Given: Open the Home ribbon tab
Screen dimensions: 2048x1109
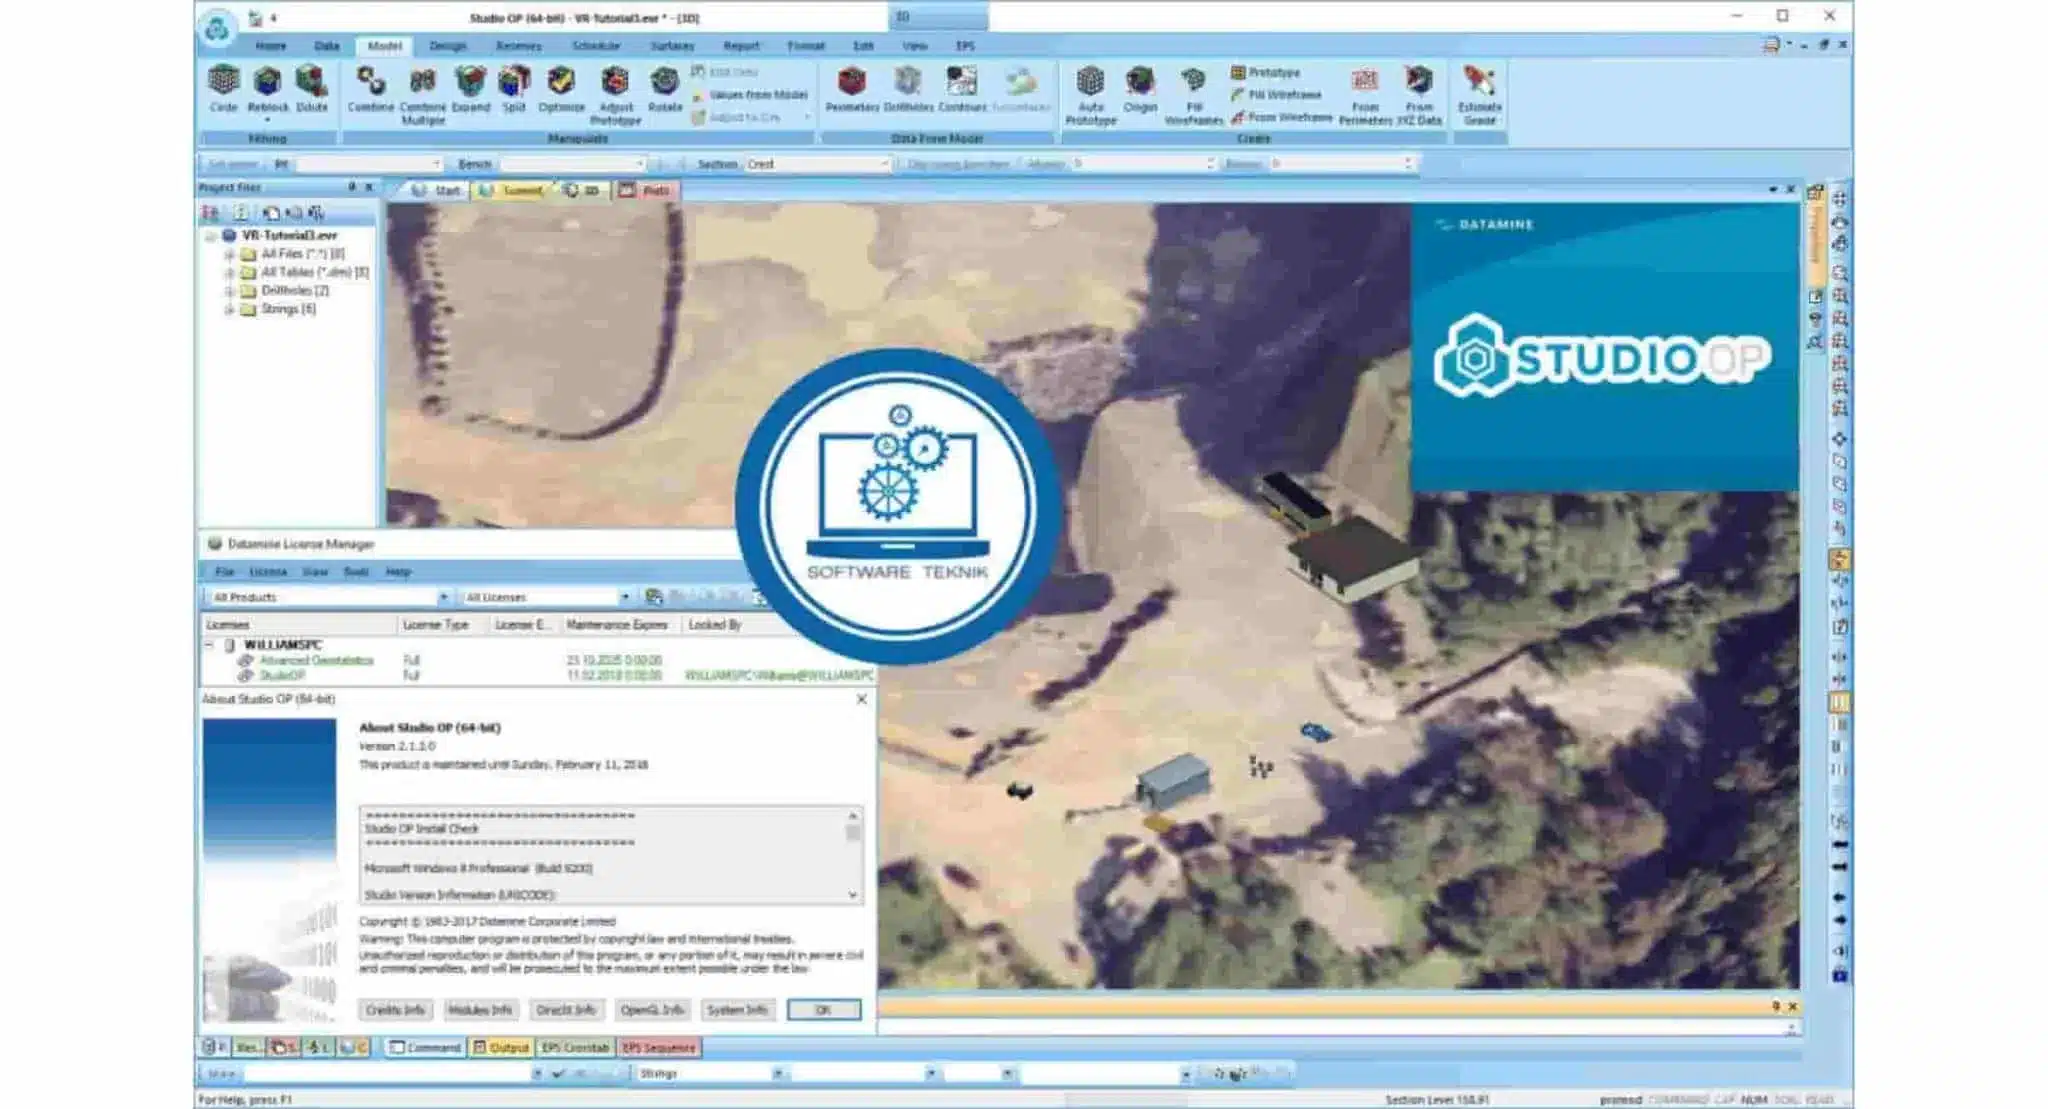Looking at the screenshot, I should (270, 46).
